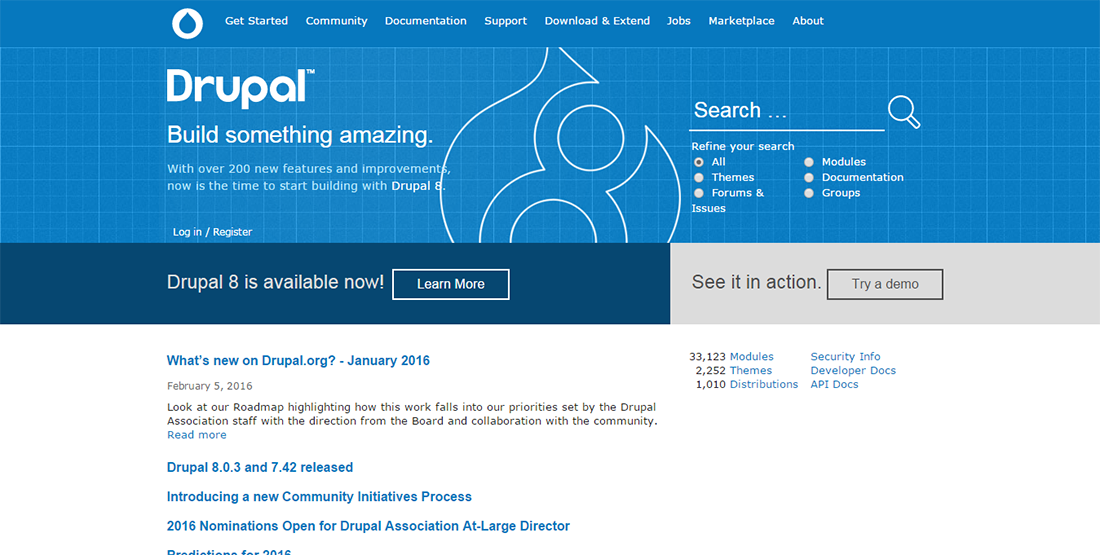
Task: Click the Themes count link
Action: 751,370
